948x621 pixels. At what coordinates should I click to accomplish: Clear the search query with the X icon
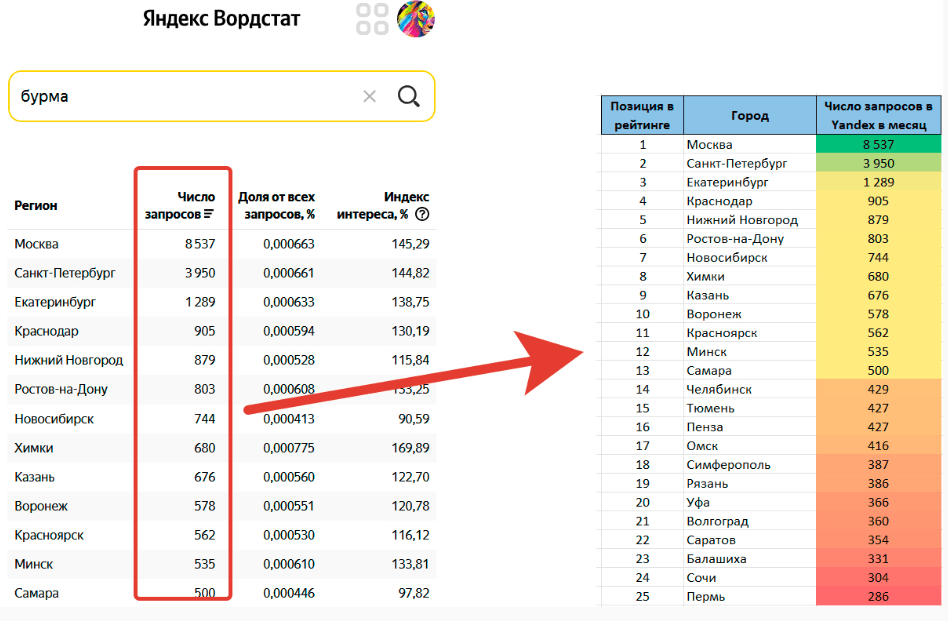pos(369,96)
